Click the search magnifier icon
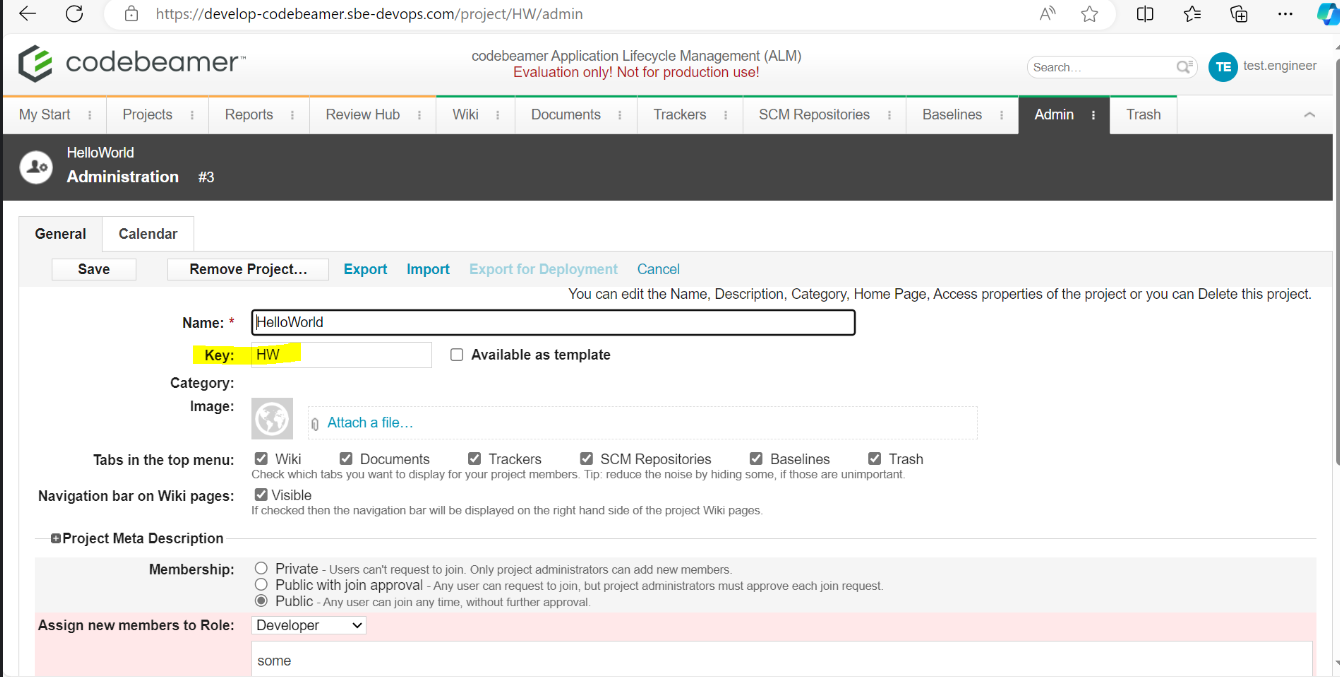Viewport: 1340px width, 677px height. tap(1184, 67)
